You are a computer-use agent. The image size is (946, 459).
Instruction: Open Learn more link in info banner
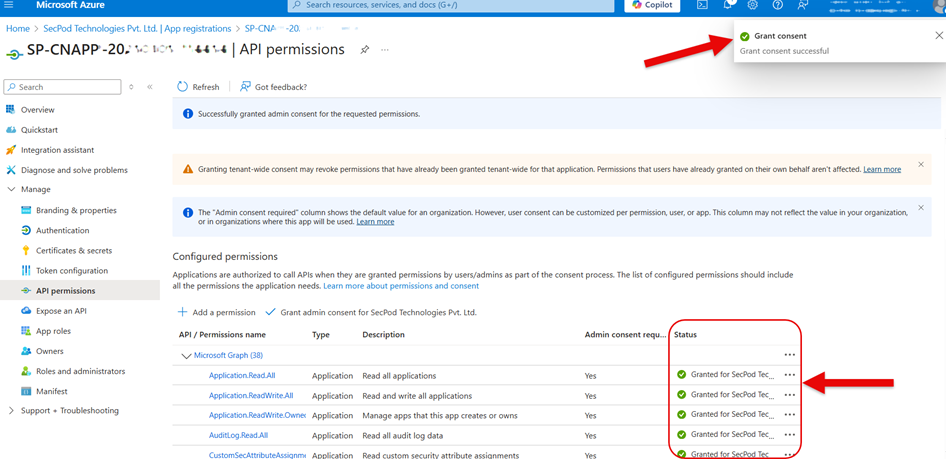coord(375,222)
